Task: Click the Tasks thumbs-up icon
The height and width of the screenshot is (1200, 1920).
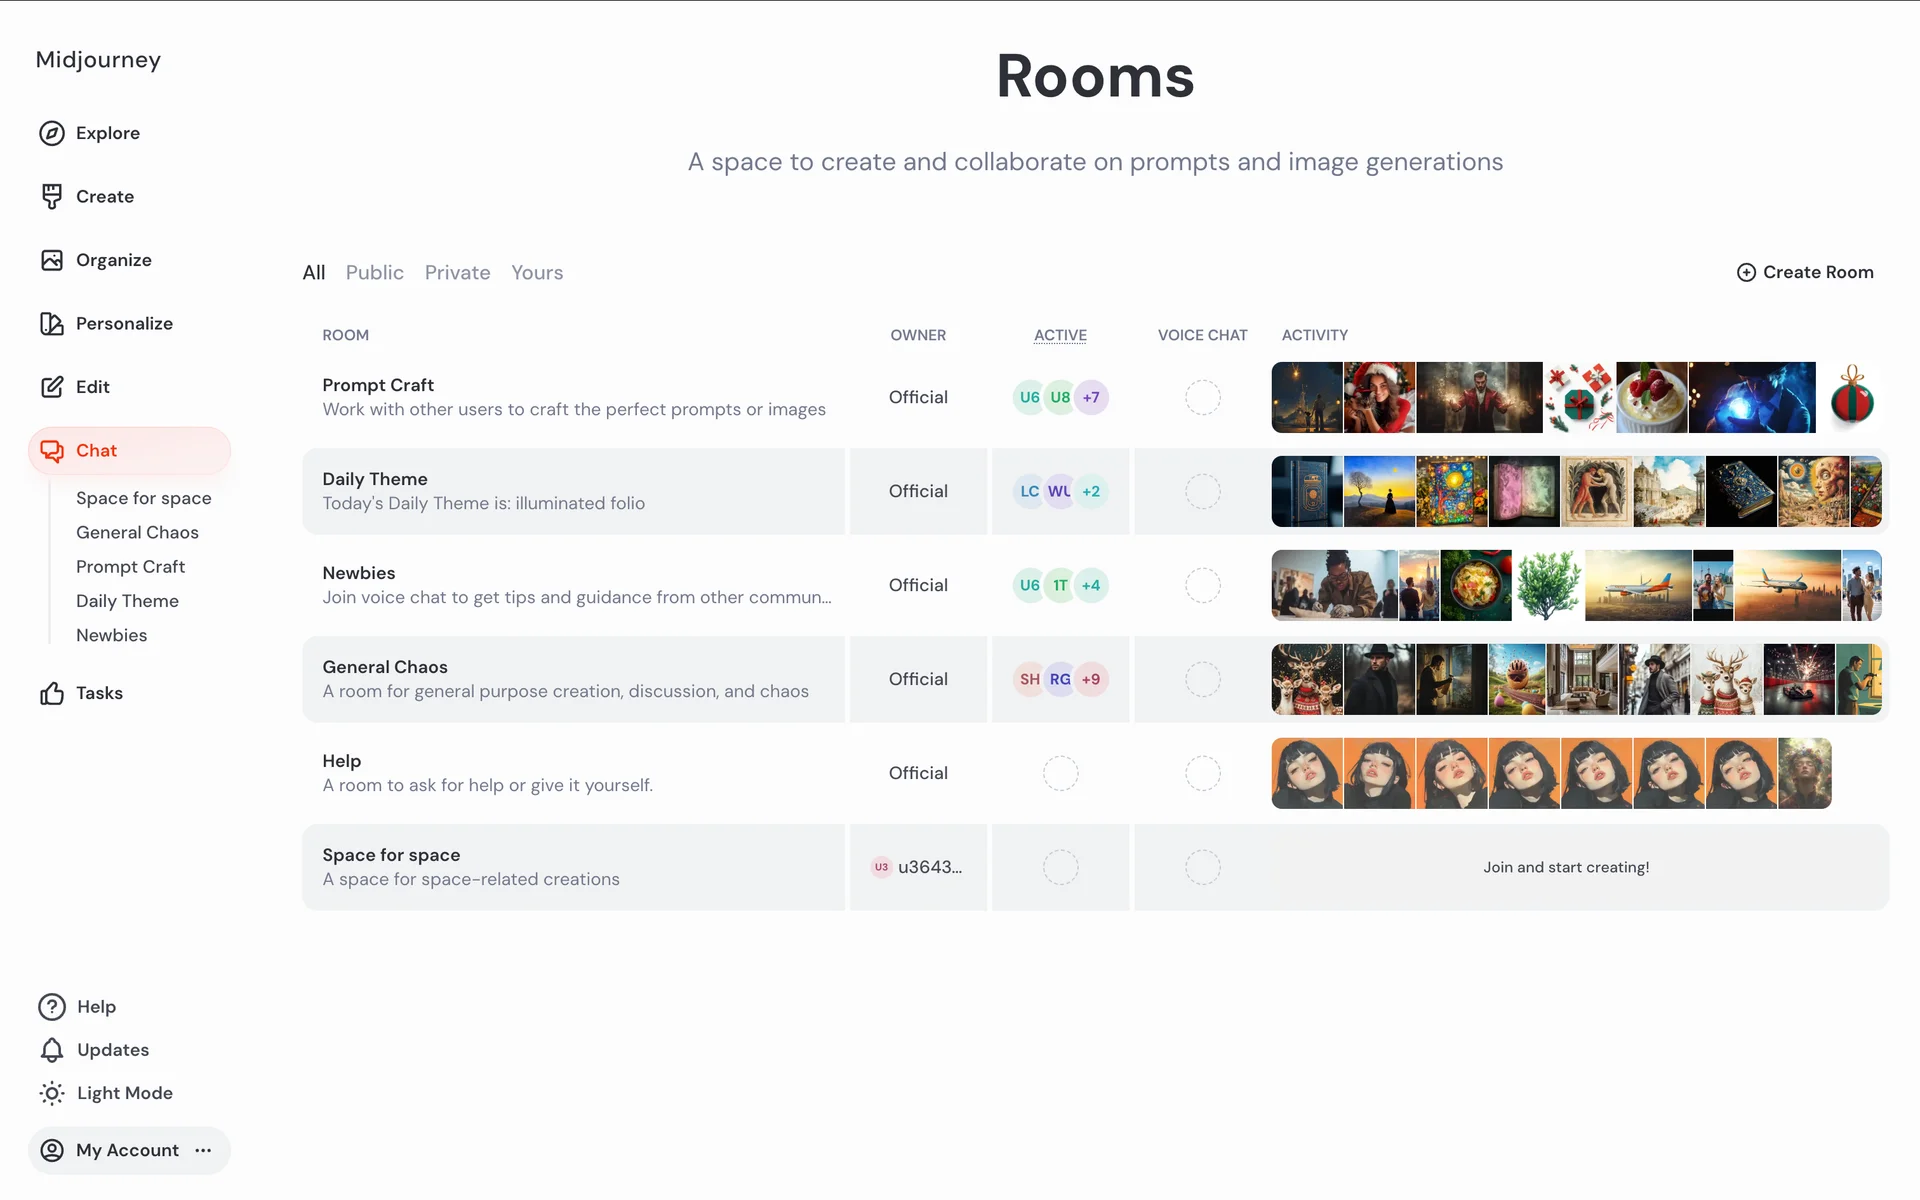Action: [52, 693]
